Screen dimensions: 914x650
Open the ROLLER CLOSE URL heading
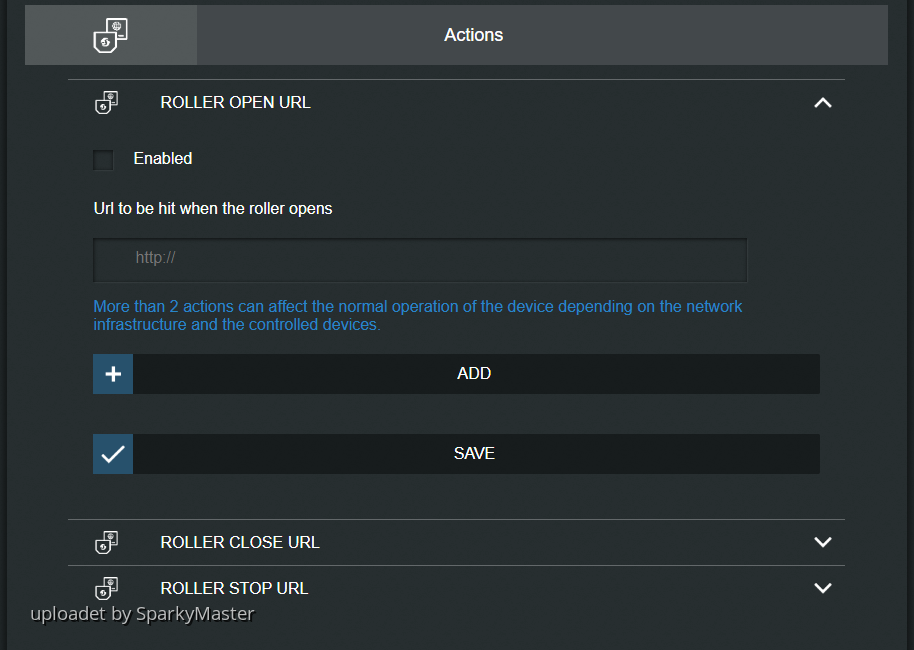tap(240, 542)
